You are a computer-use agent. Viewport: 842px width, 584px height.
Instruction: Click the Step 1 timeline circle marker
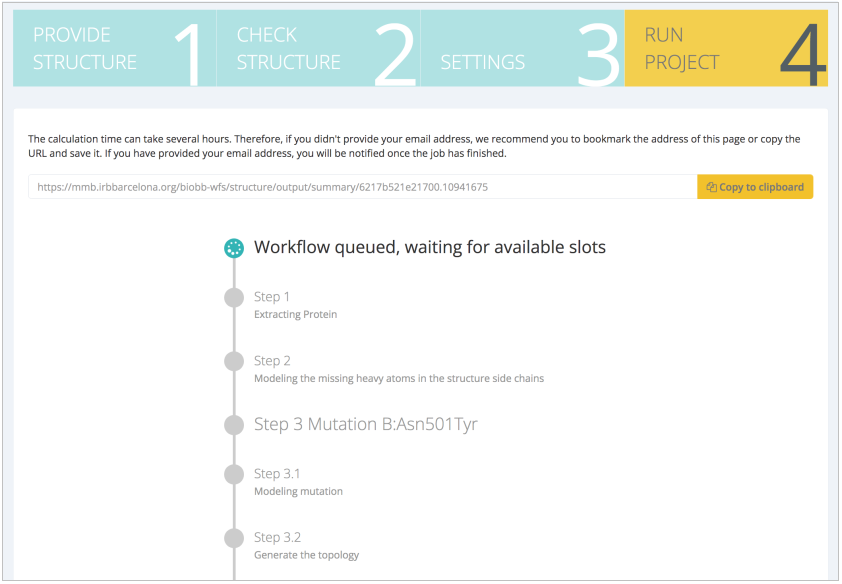point(234,297)
